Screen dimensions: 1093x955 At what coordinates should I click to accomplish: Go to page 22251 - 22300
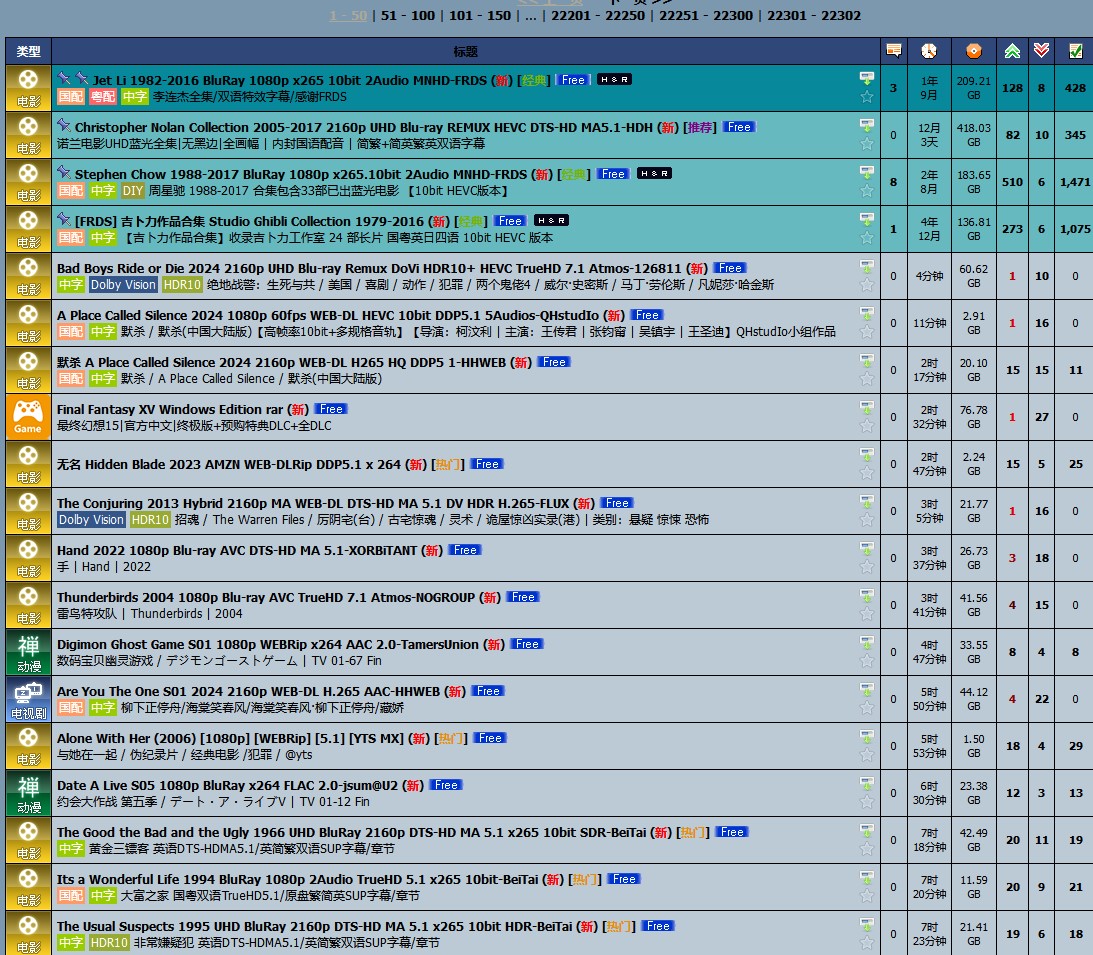coord(706,15)
